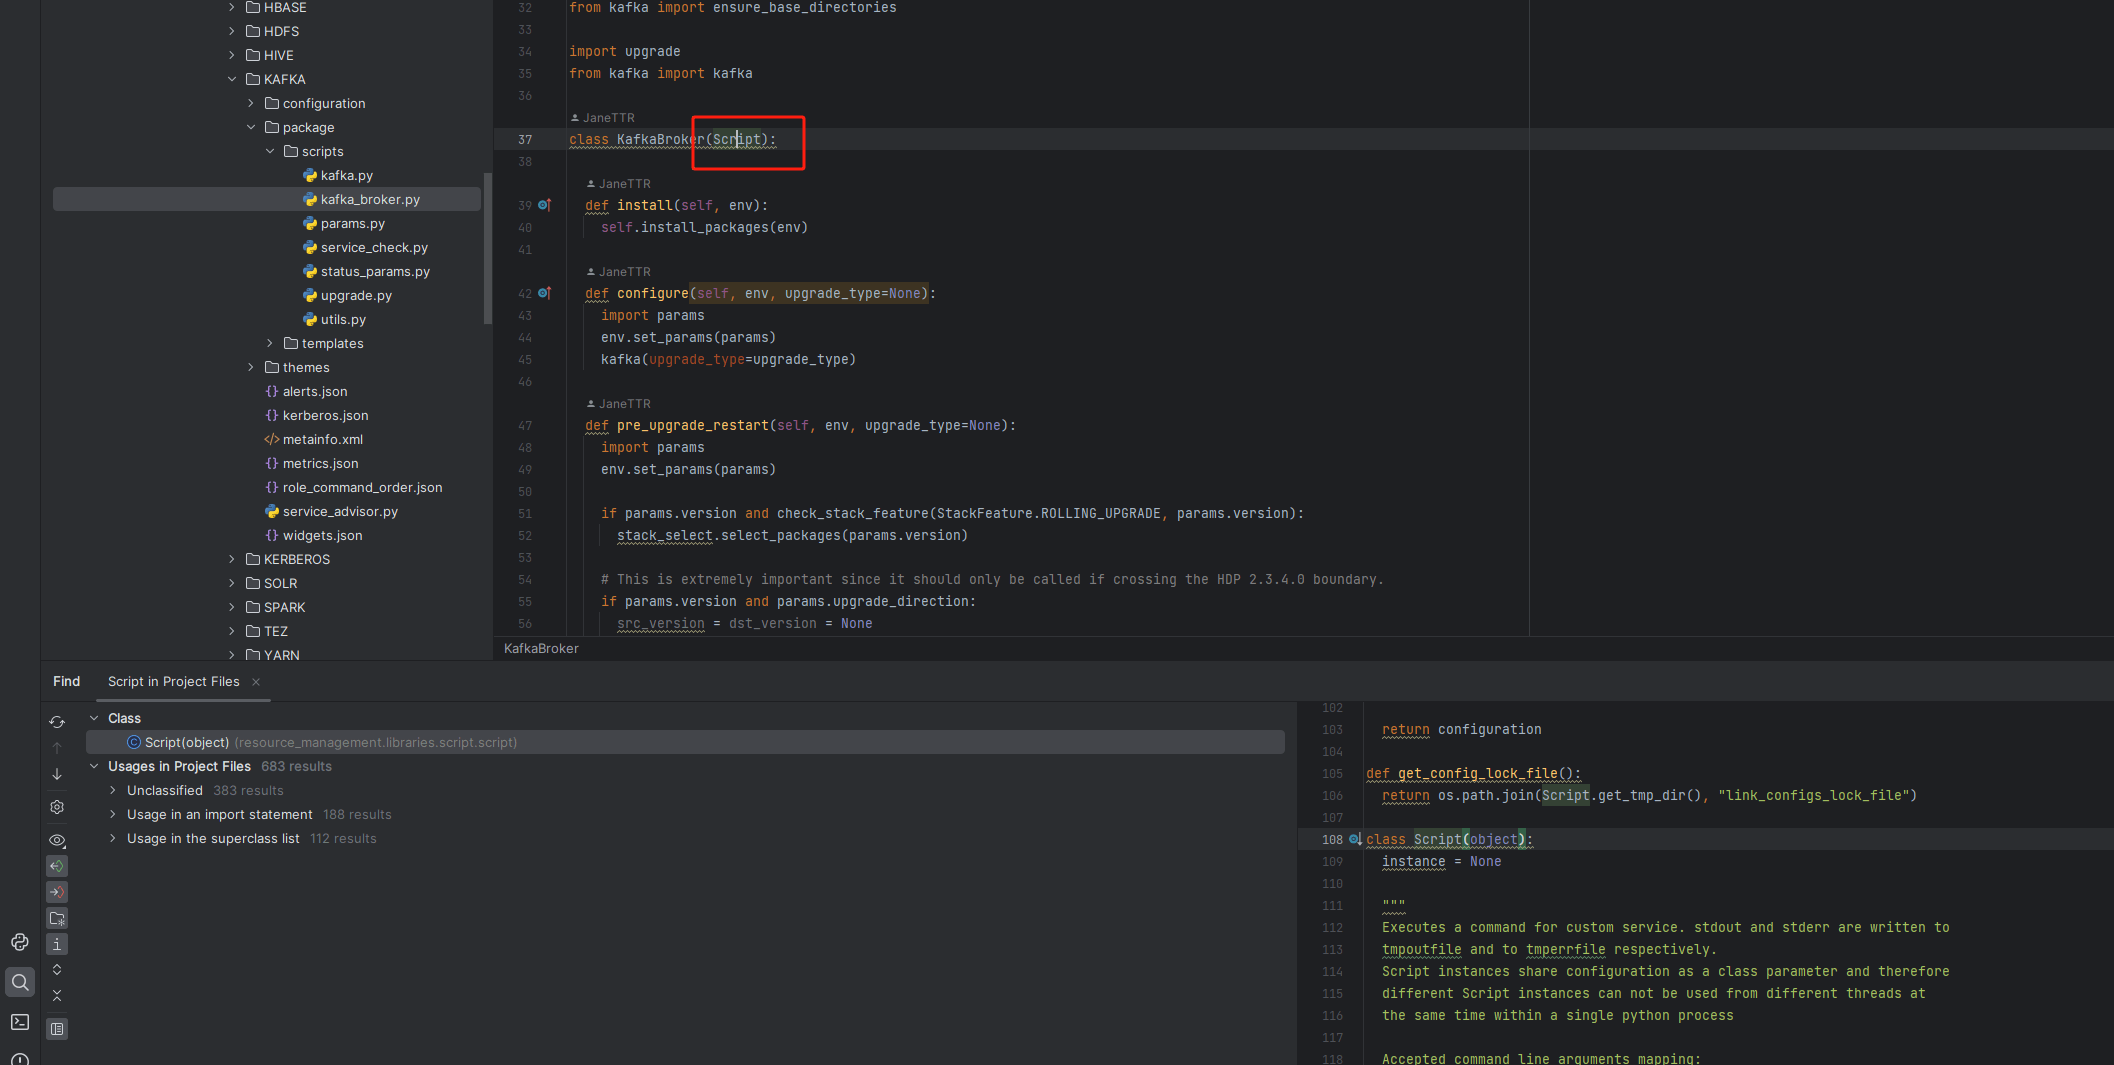This screenshot has height=1065, width=2114.
Task: Collapse all results in Find panel
Action: 57,996
